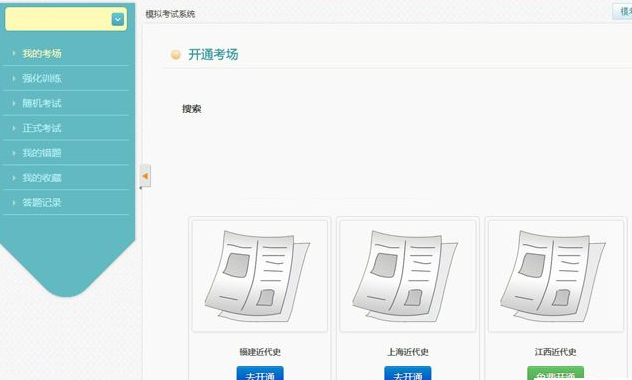Click the top-right 模考 button
632x380 pixels.
[622, 11]
